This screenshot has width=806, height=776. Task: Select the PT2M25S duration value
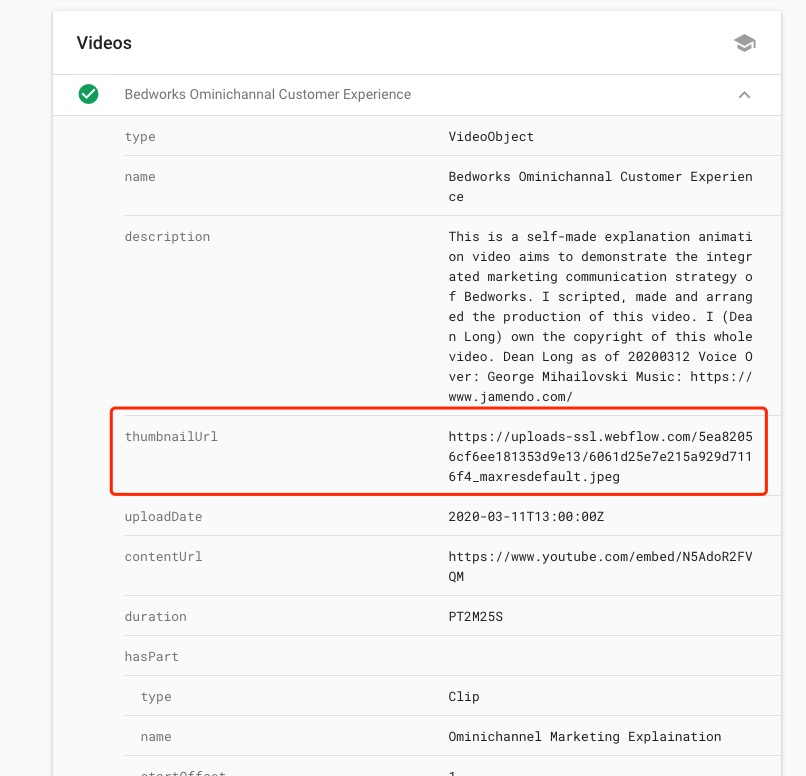[x=475, y=617]
